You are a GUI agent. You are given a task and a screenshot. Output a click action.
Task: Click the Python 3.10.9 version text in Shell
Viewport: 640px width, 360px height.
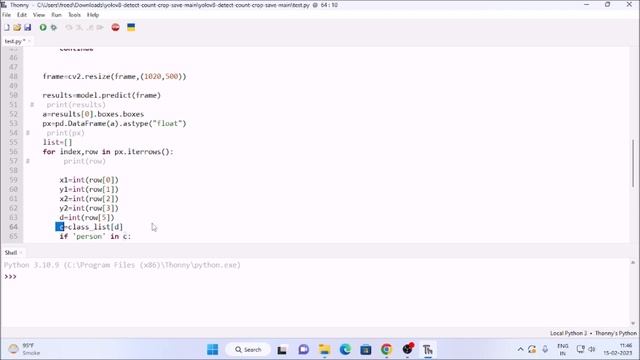click(x=32, y=265)
